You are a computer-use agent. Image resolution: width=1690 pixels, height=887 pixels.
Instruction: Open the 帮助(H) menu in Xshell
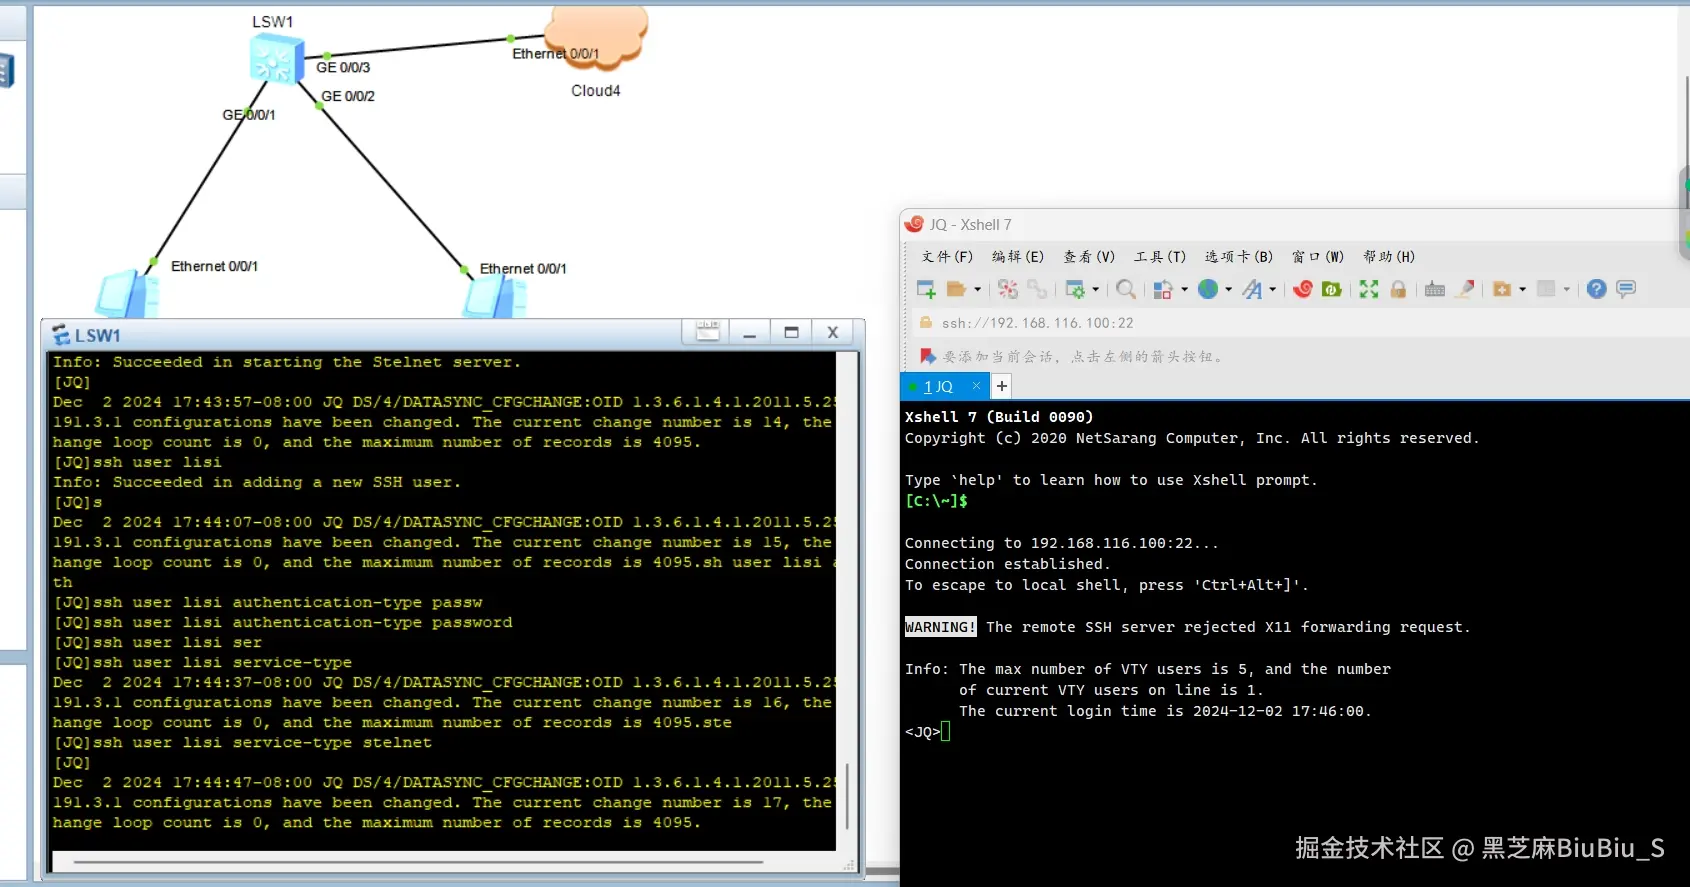point(1389,257)
